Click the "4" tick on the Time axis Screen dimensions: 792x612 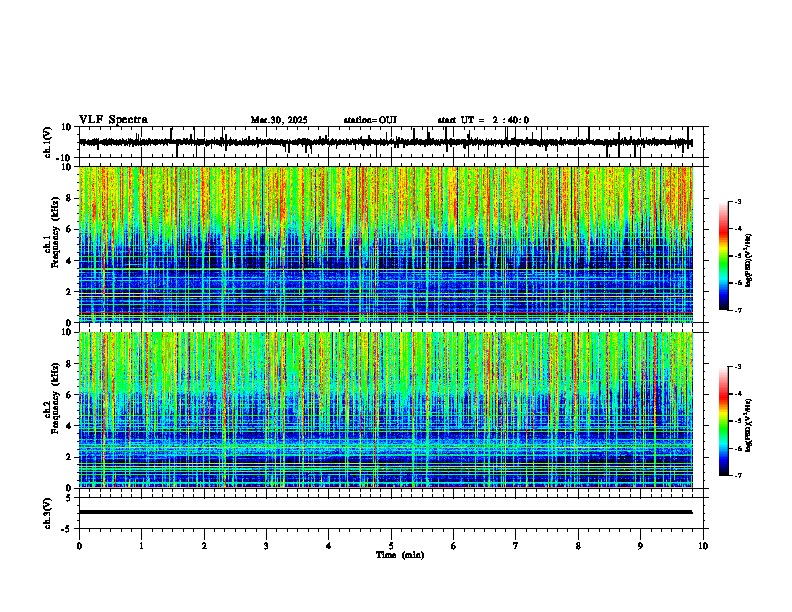tap(329, 546)
